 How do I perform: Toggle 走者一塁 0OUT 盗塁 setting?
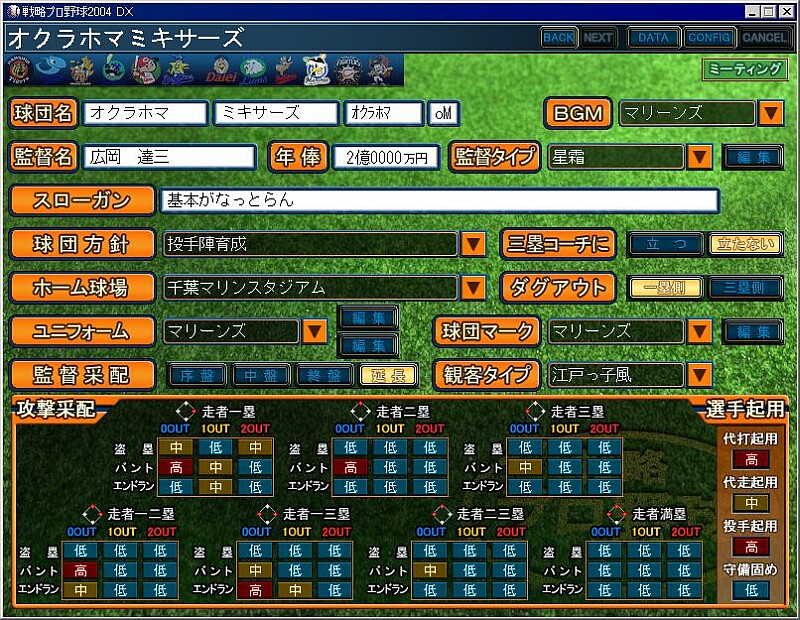click(176, 448)
